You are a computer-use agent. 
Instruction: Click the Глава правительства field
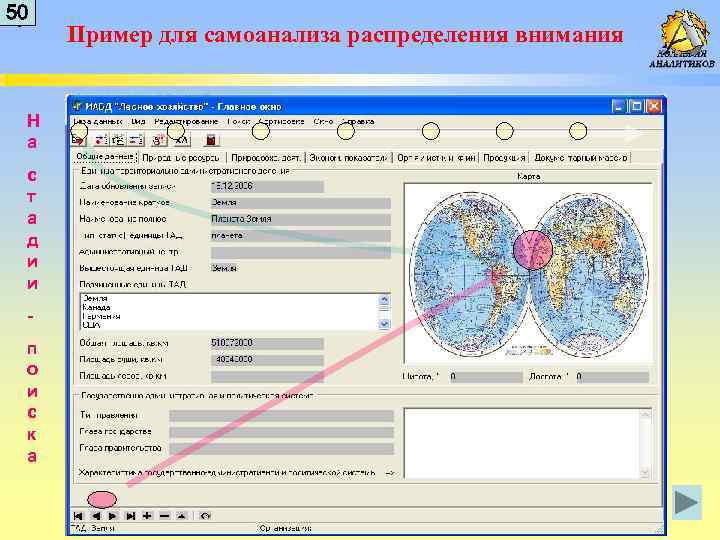tap(281, 448)
